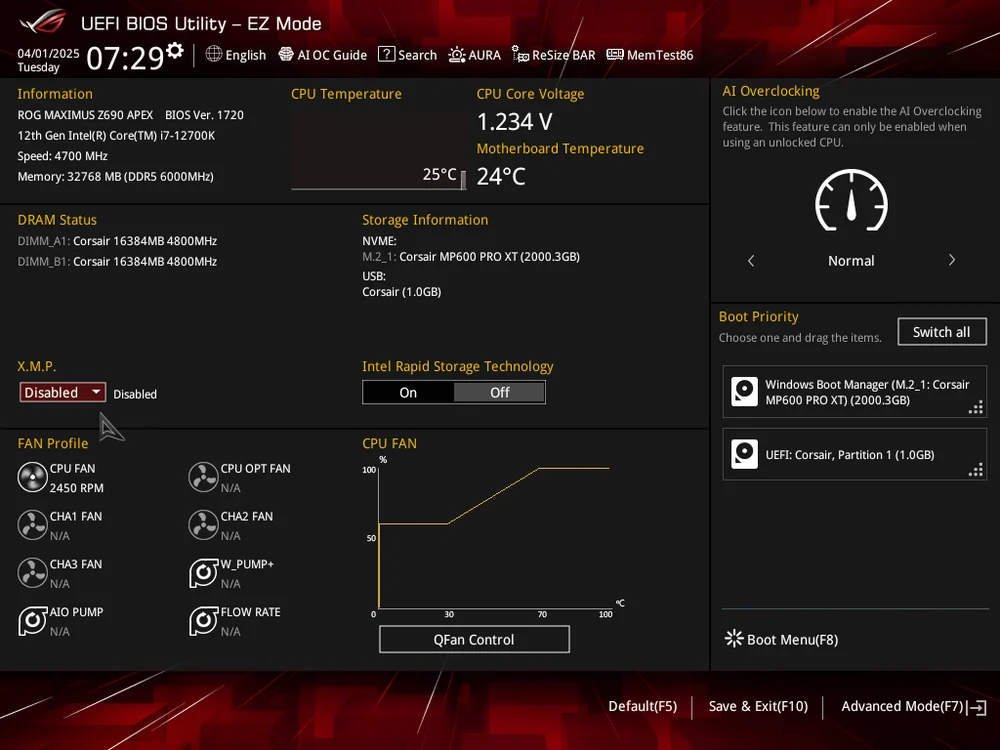
Task: Click the CPU temperature bar indicator
Action: [463, 180]
